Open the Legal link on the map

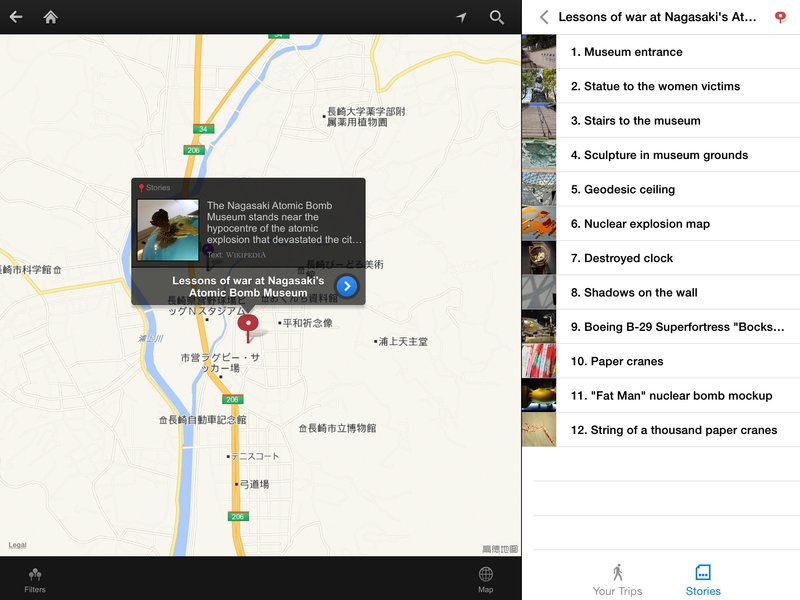pyautogui.click(x=17, y=545)
